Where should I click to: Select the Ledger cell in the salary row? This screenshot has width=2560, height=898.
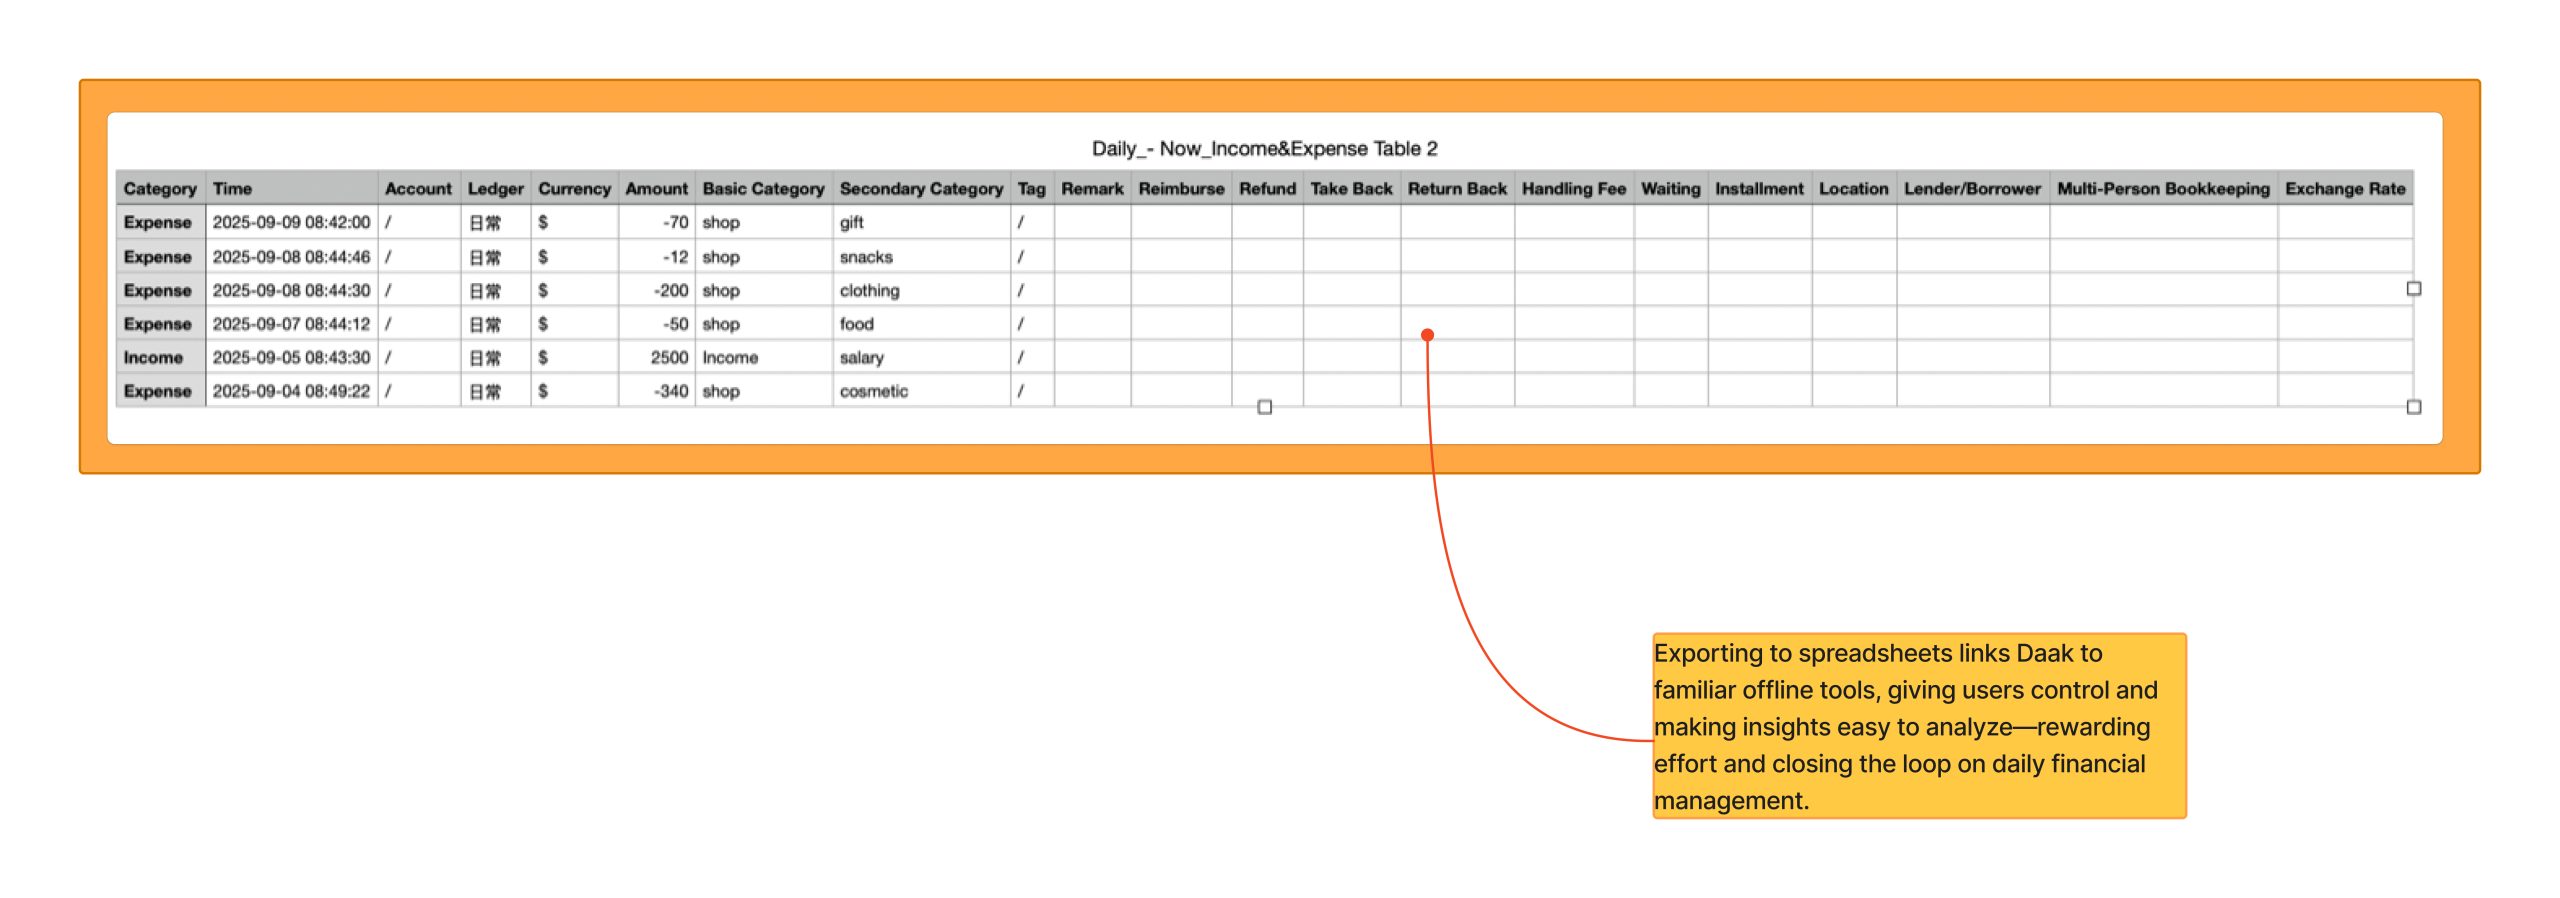[495, 357]
